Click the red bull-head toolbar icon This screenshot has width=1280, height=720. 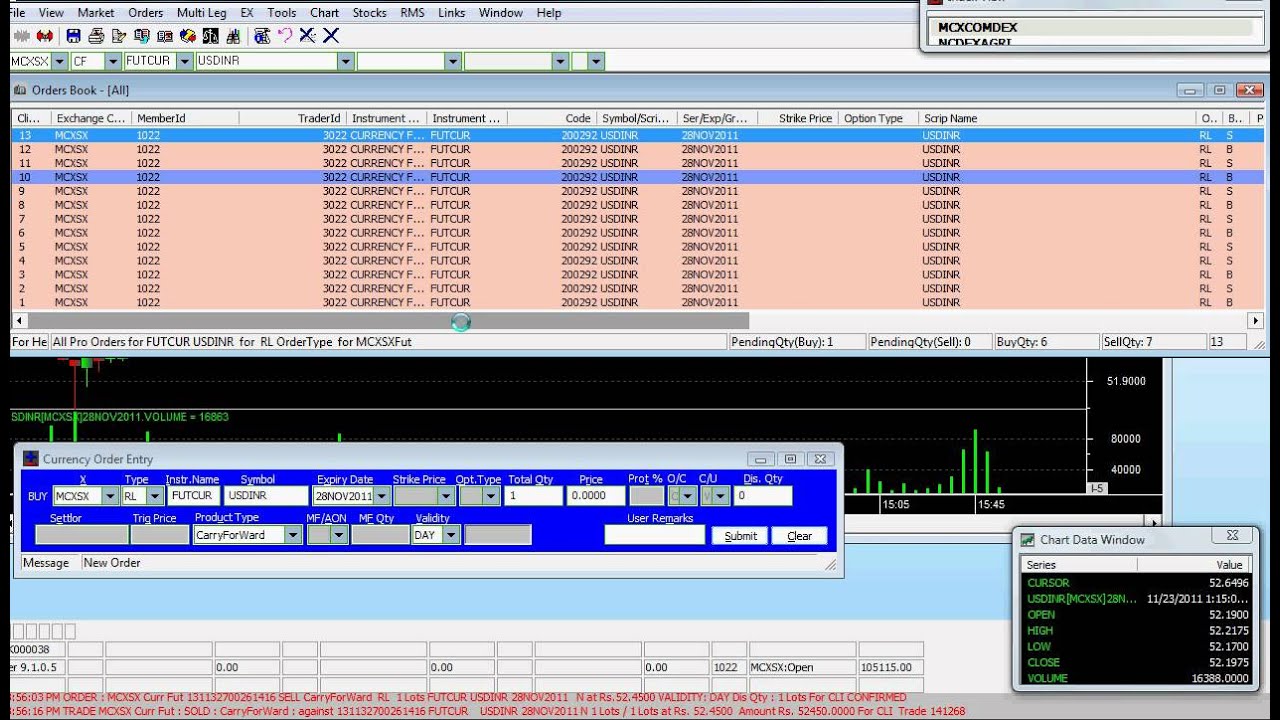pos(44,36)
